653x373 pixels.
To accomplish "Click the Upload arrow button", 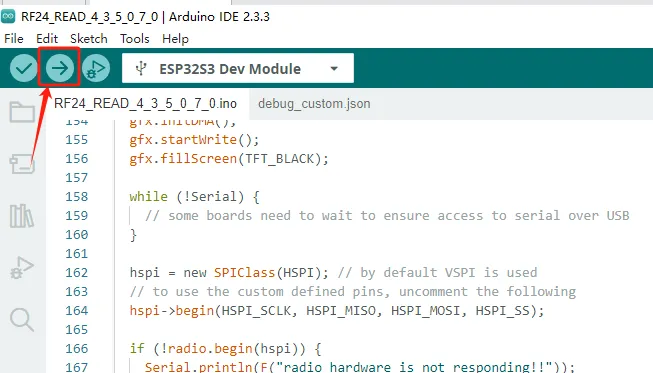I will pyautogui.click(x=60, y=68).
